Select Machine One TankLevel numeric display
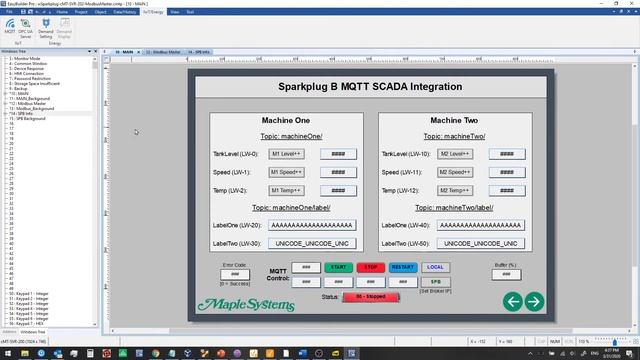 pyautogui.click(x=338, y=154)
